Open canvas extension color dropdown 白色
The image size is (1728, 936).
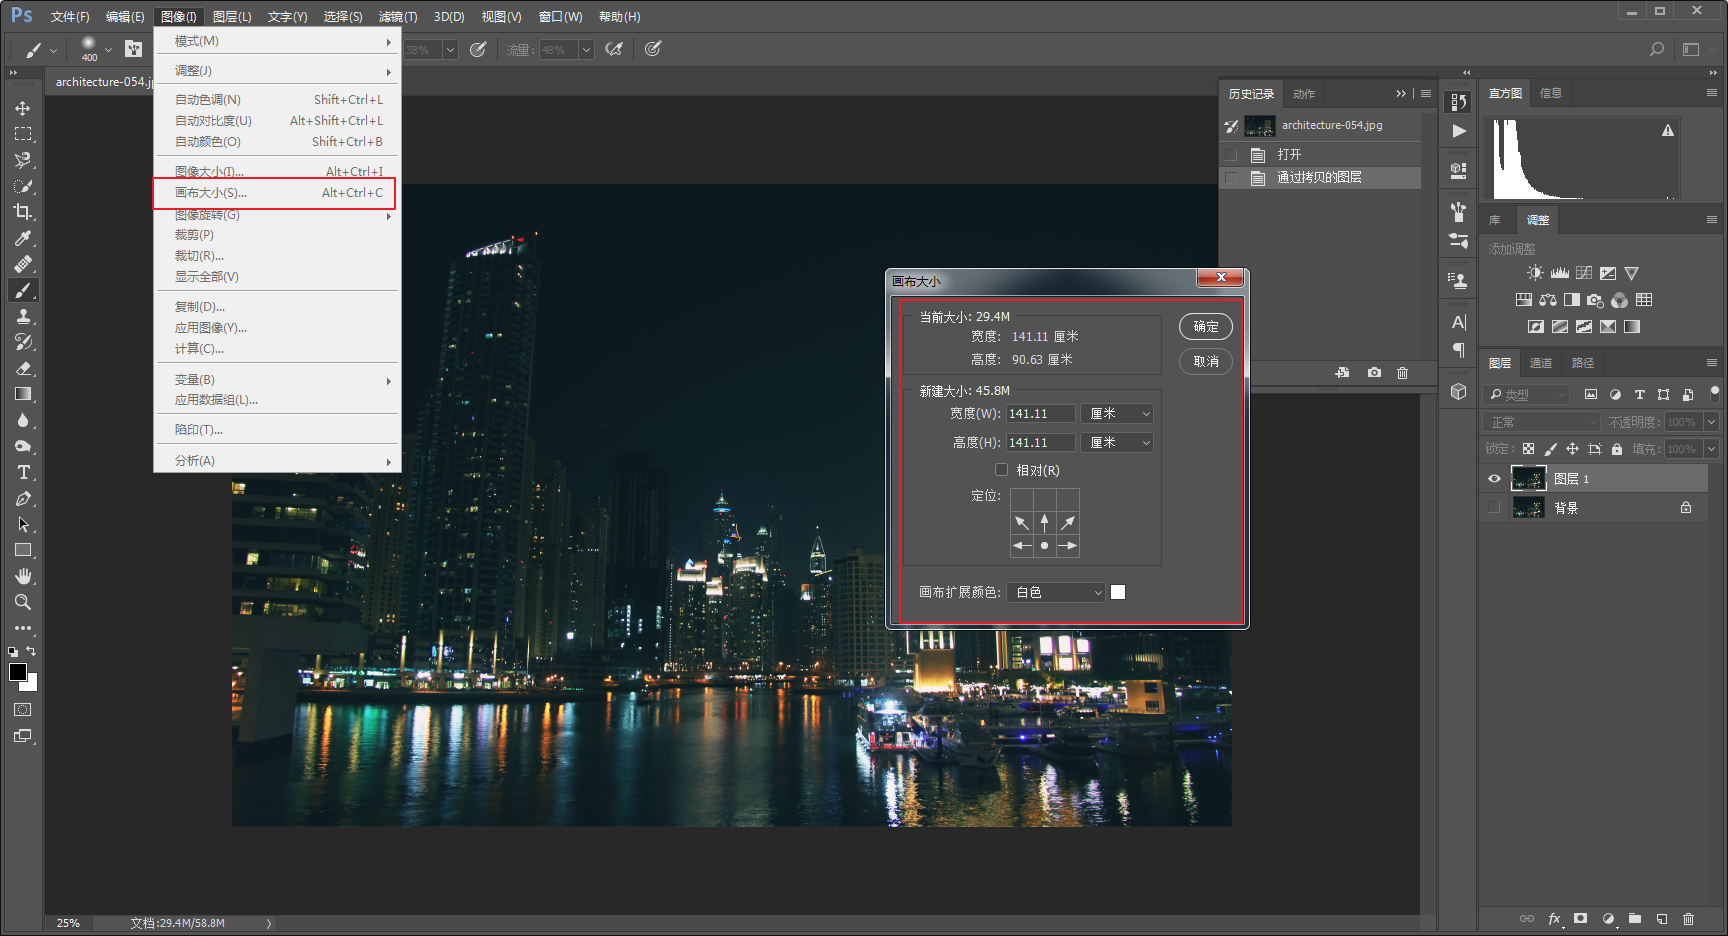pyautogui.click(x=1056, y=593)
